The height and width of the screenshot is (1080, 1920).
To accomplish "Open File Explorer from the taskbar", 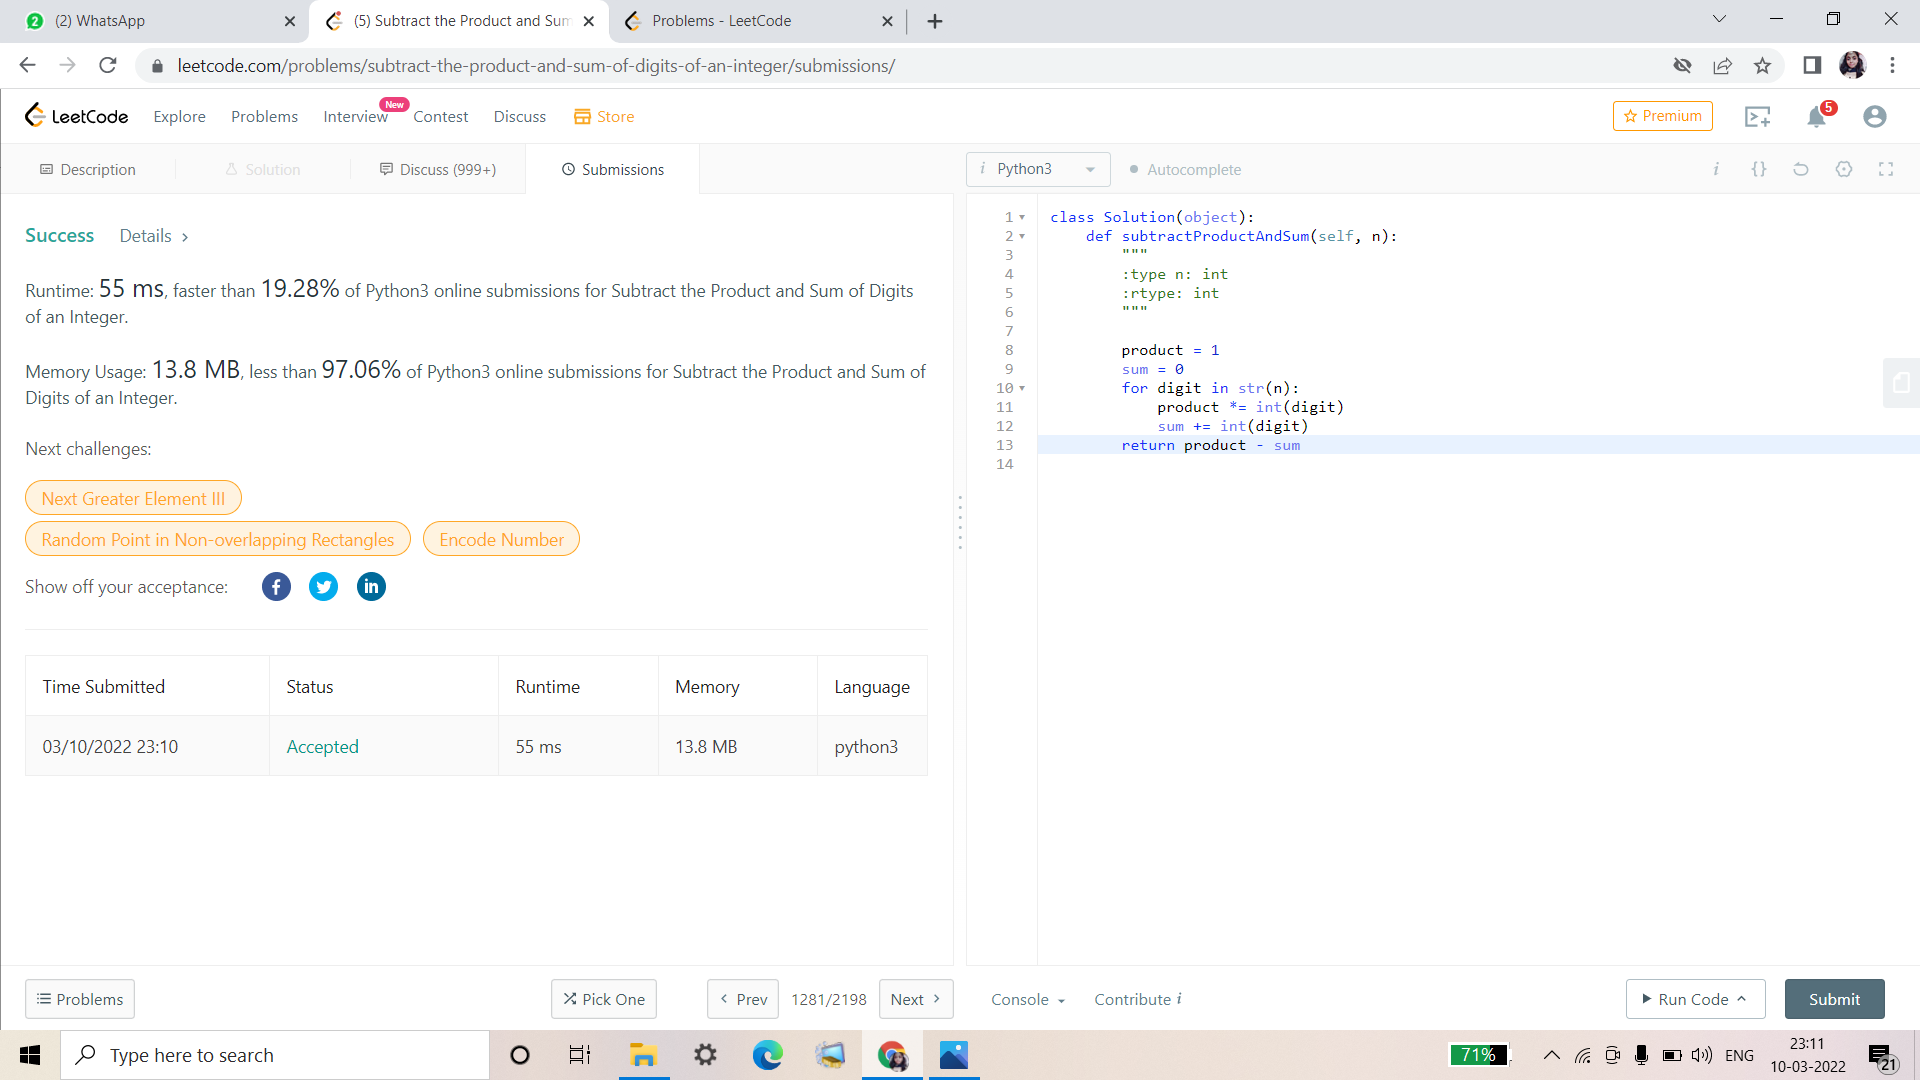I will pos(642,1055).
